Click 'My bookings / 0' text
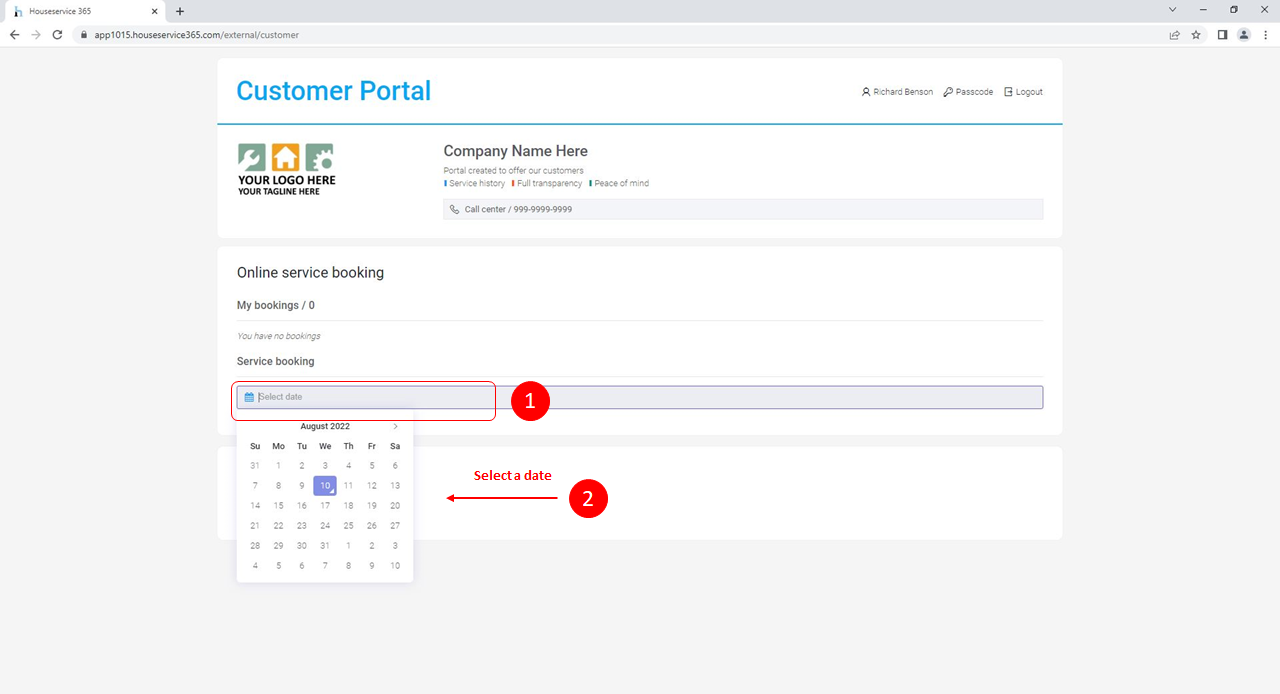 tap(276, 305)
